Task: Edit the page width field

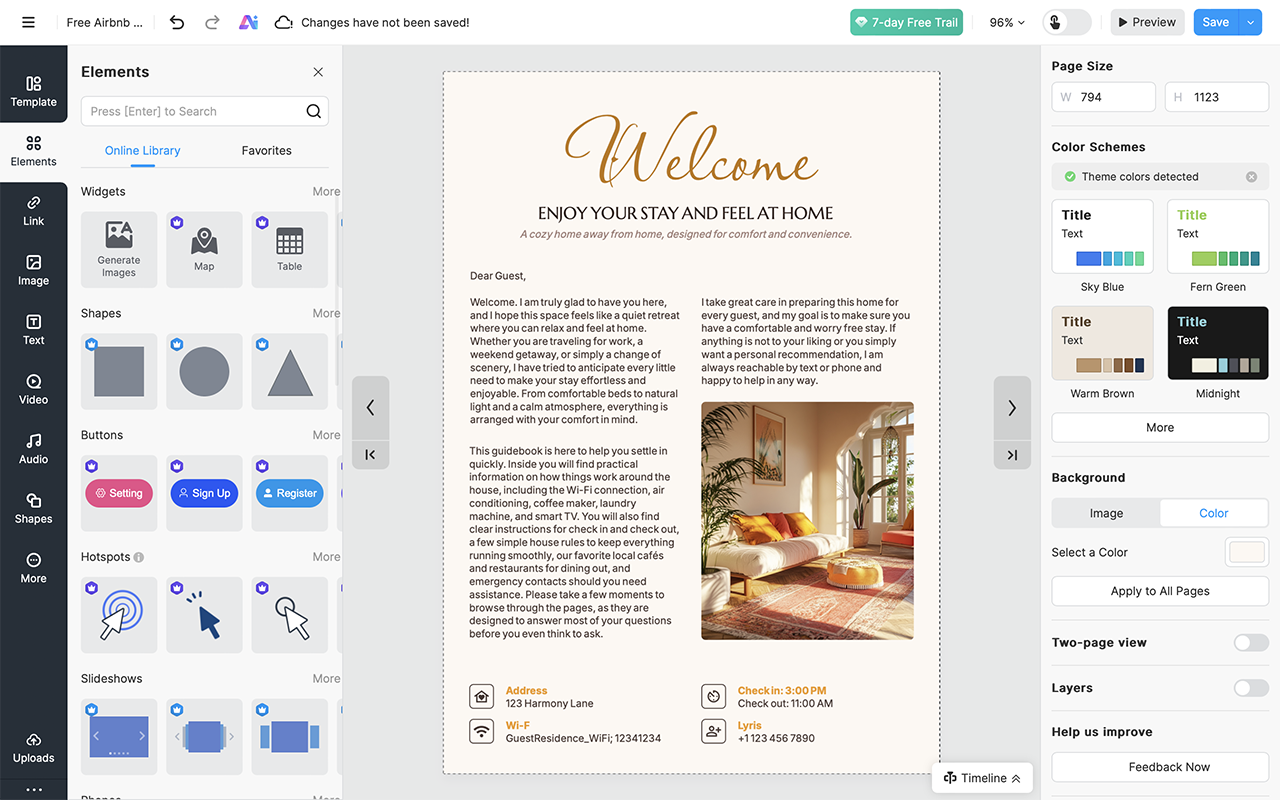Action: 1104,97
